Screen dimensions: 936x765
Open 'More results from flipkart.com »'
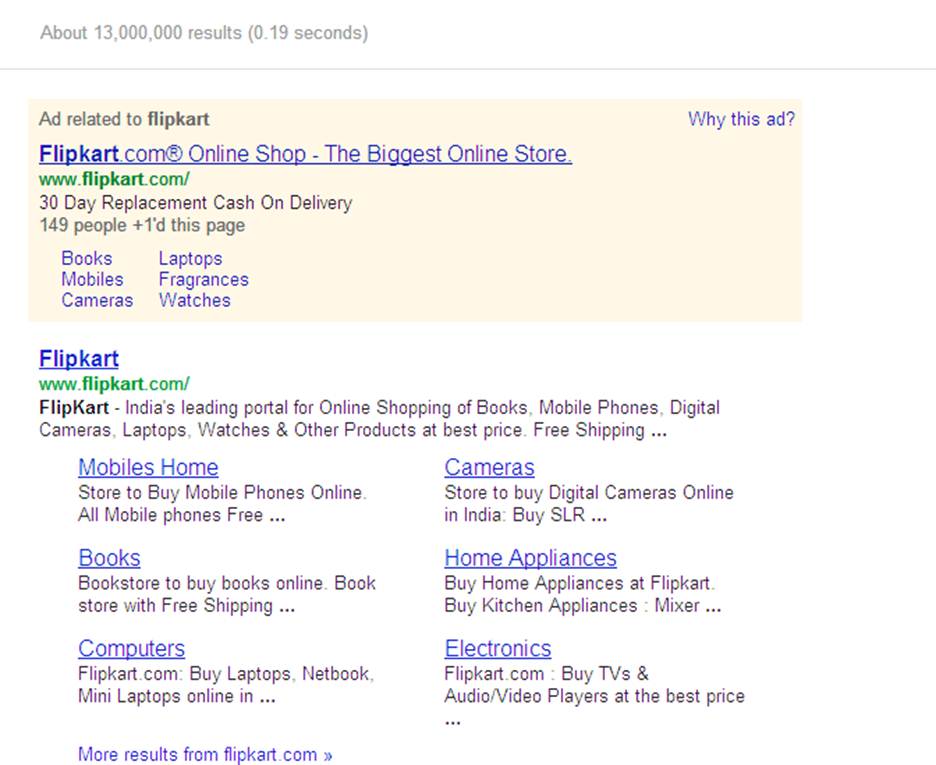[205, 754]
